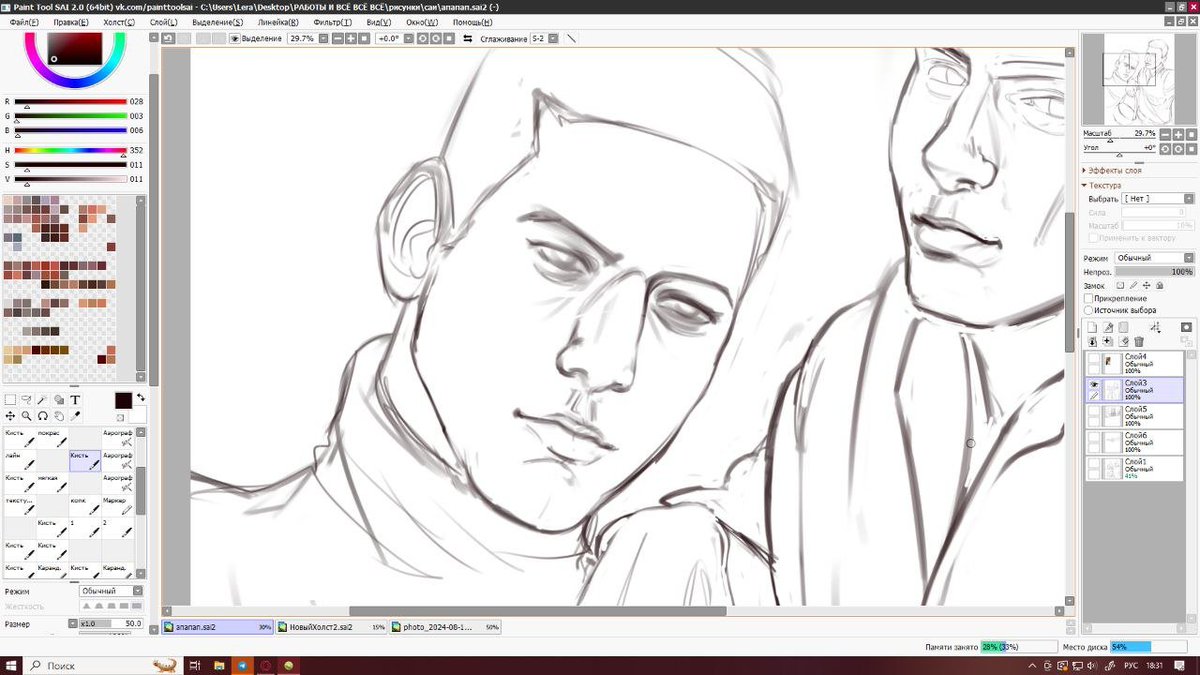Show layer Слой5 via its visibility box
1200x675 pixels.
coord(1093,410)
